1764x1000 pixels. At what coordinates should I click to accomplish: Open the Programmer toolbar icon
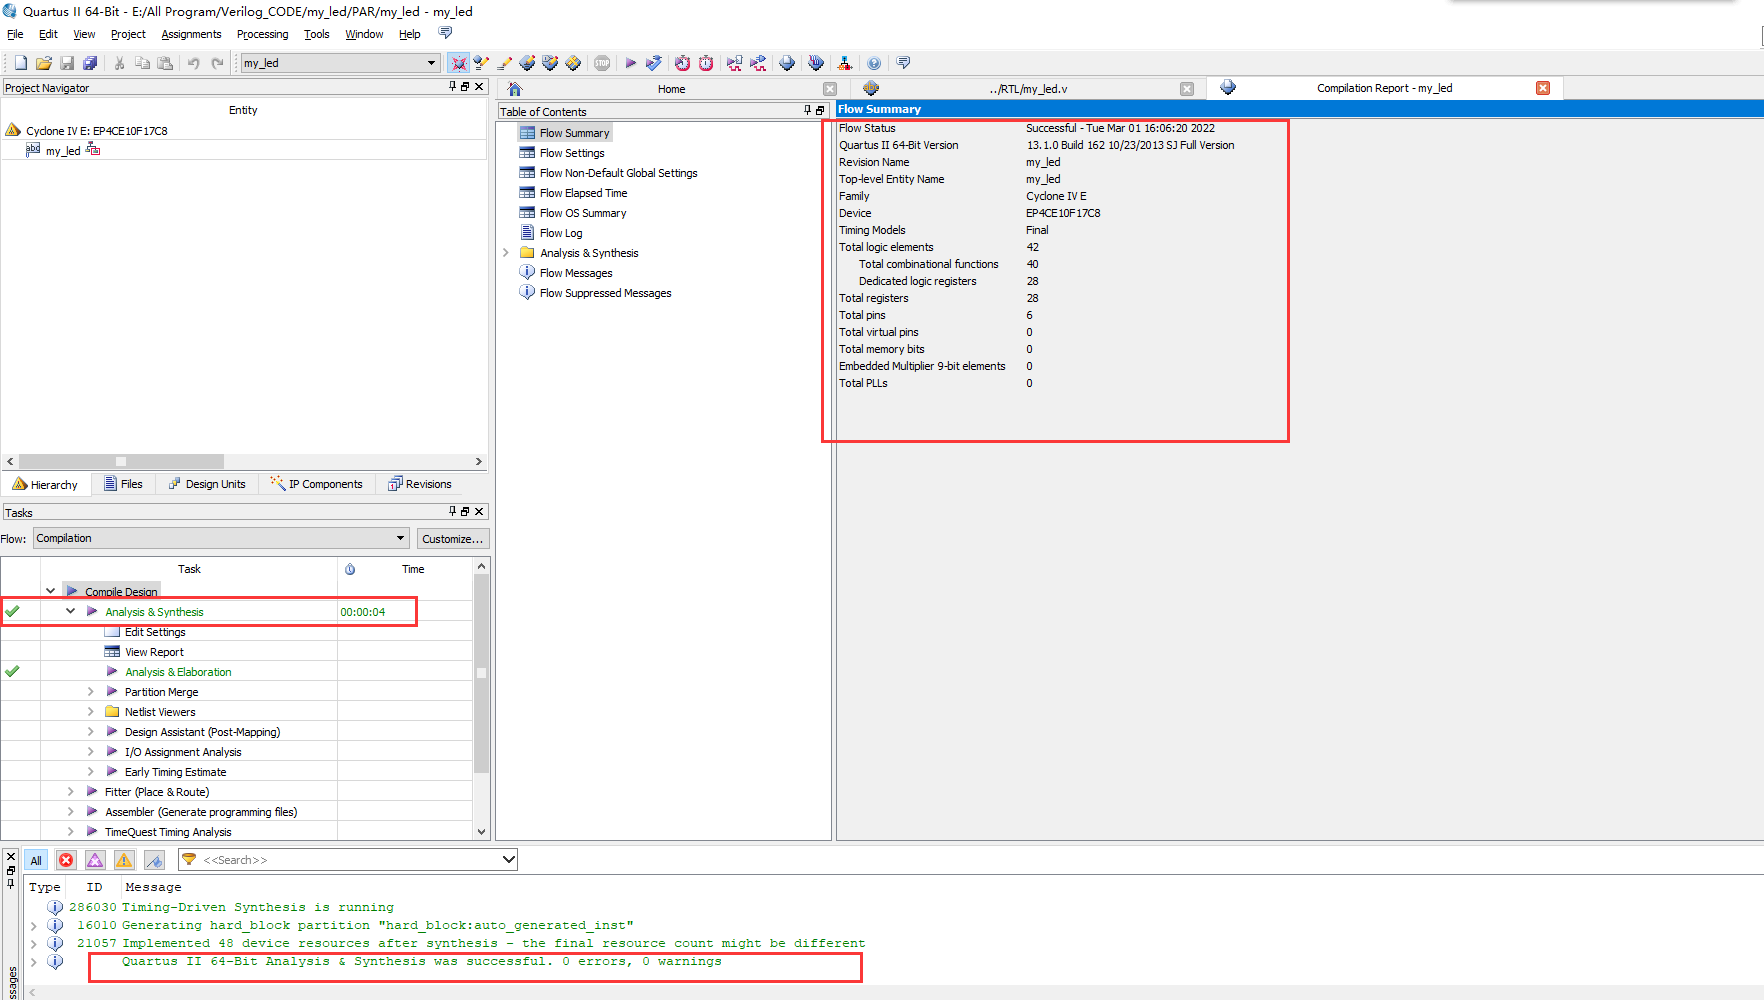click(x=816, y=63)
